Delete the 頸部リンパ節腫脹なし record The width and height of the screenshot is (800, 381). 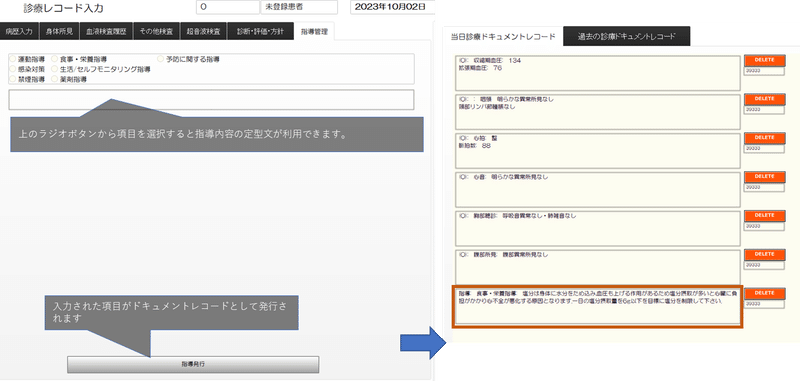coord(764,98)
